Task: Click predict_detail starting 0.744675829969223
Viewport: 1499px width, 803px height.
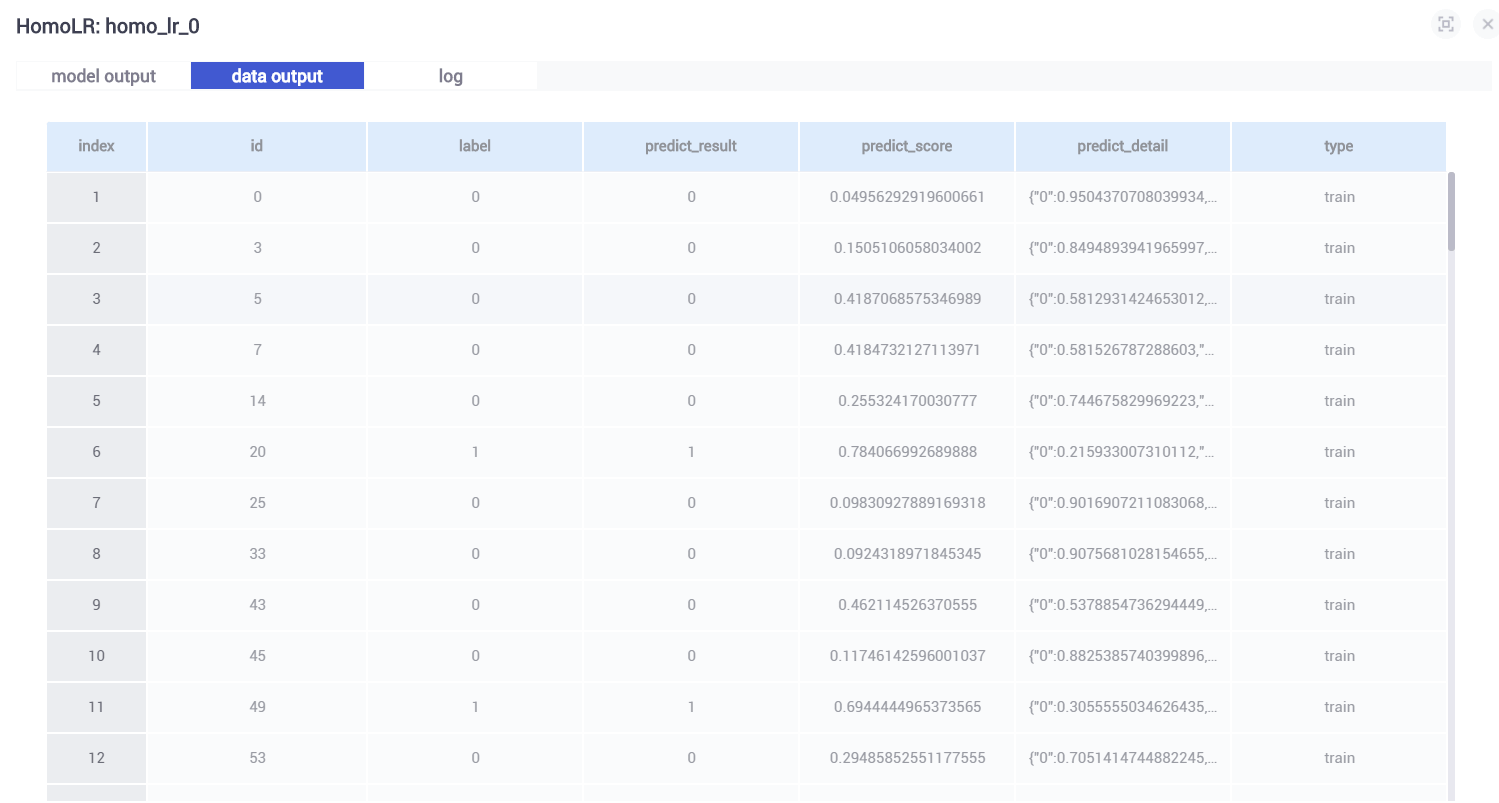Action: [x=1123, y=401]
